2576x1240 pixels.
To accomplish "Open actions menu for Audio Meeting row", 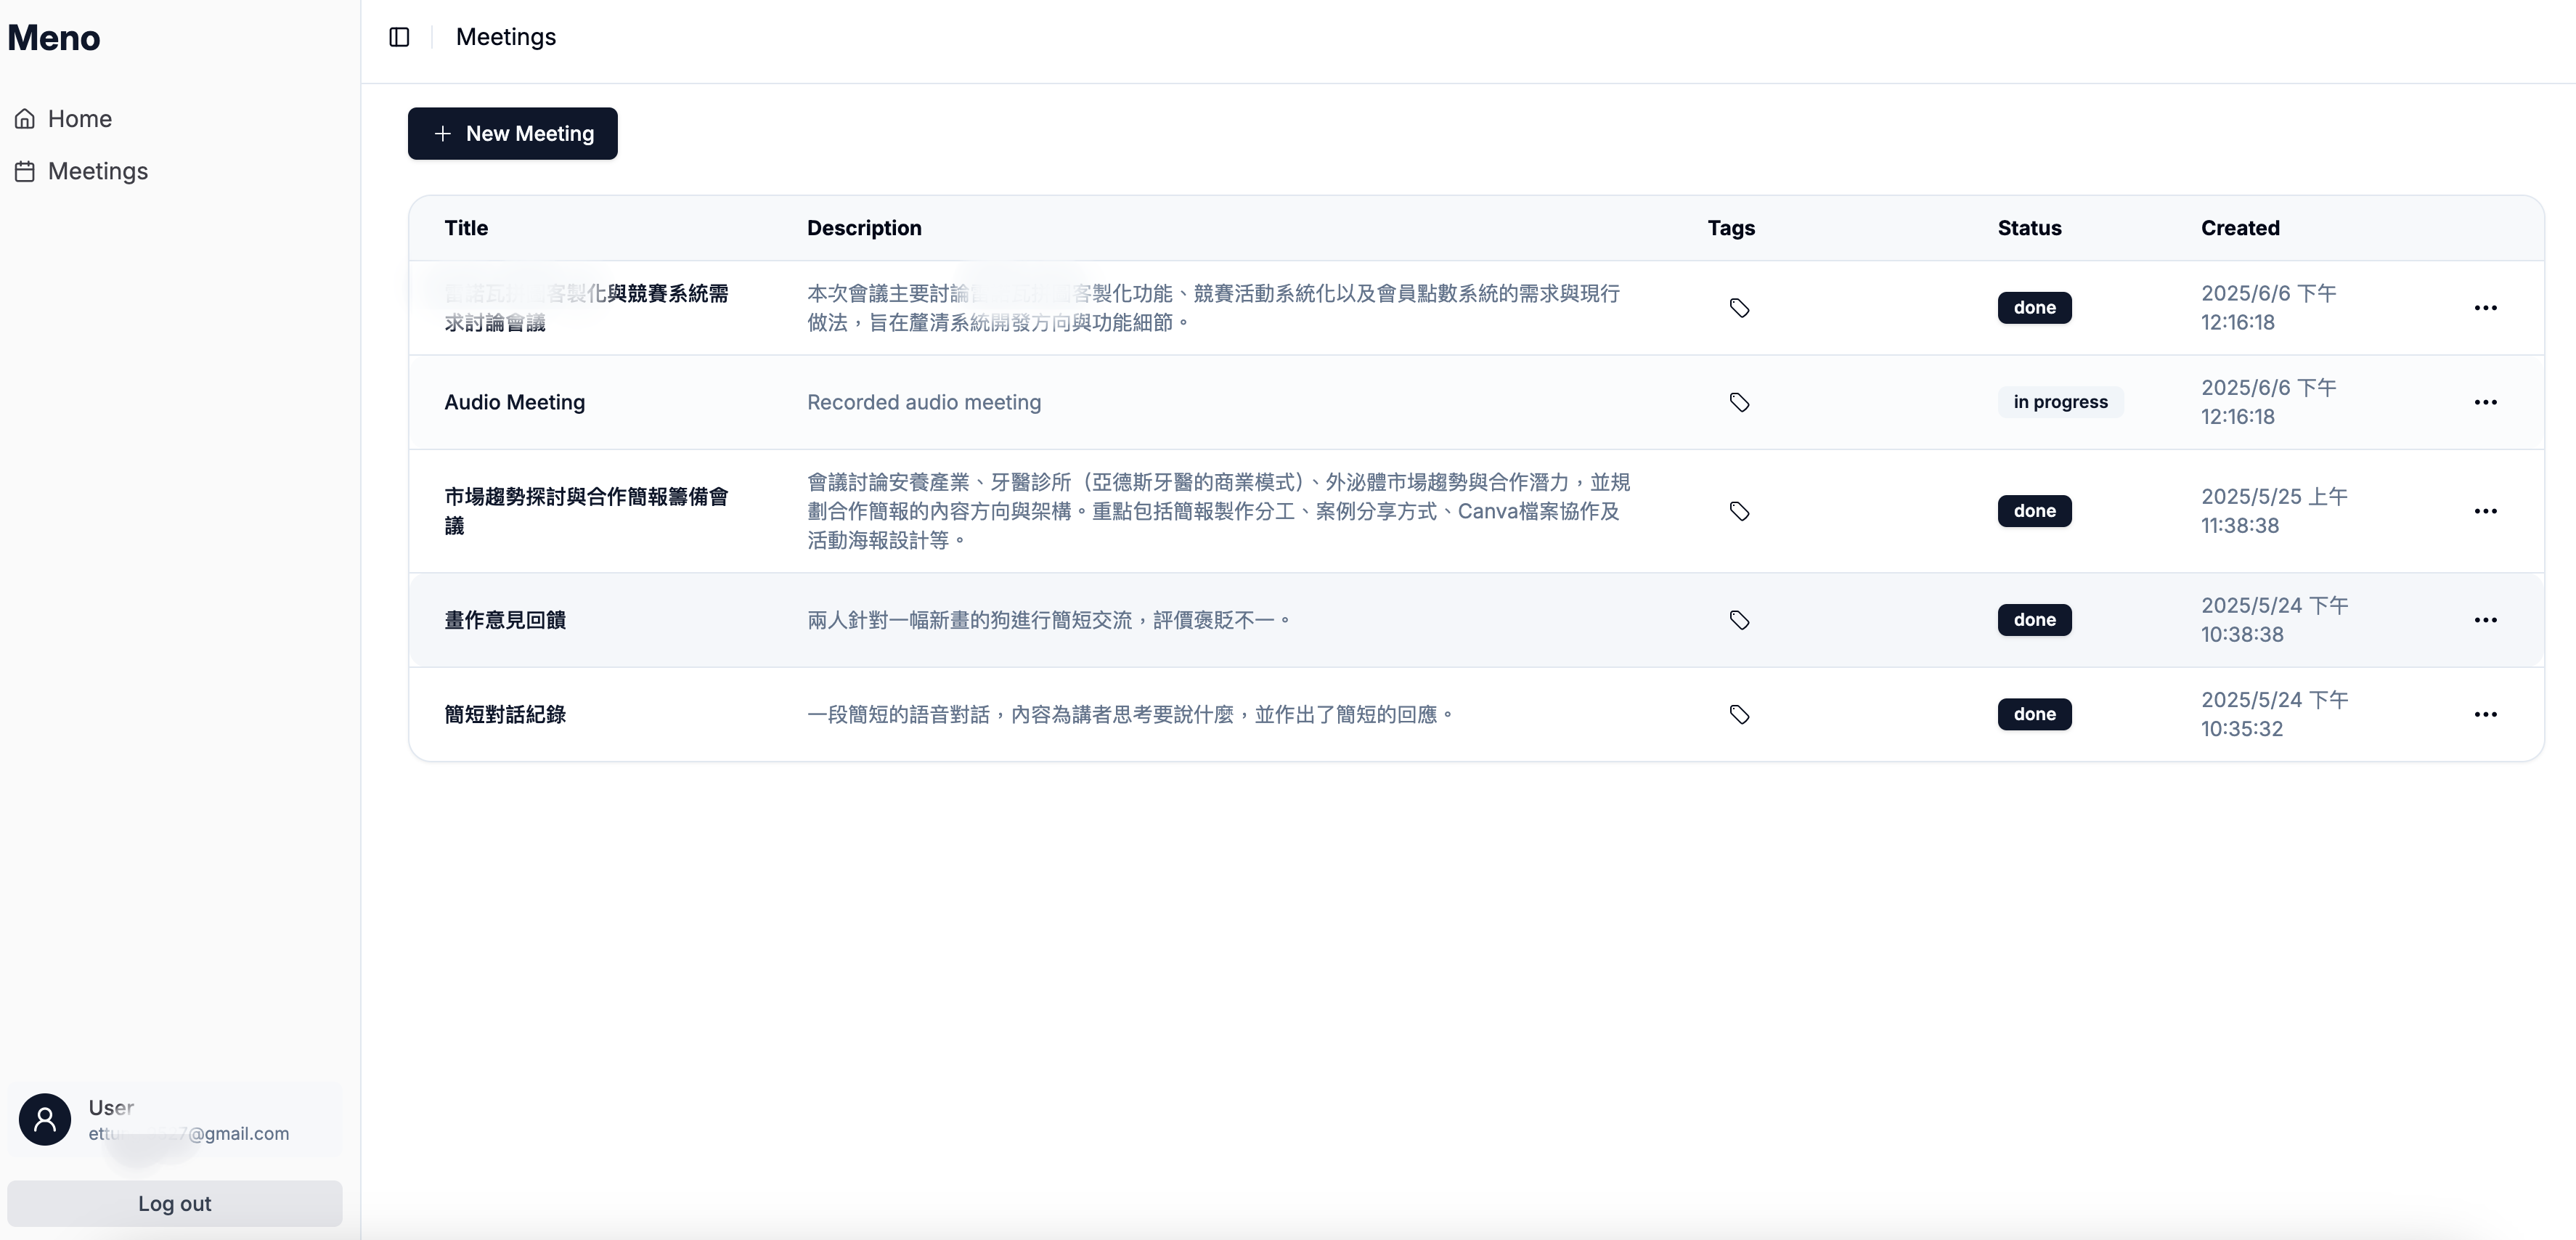I will point(2485,402).
